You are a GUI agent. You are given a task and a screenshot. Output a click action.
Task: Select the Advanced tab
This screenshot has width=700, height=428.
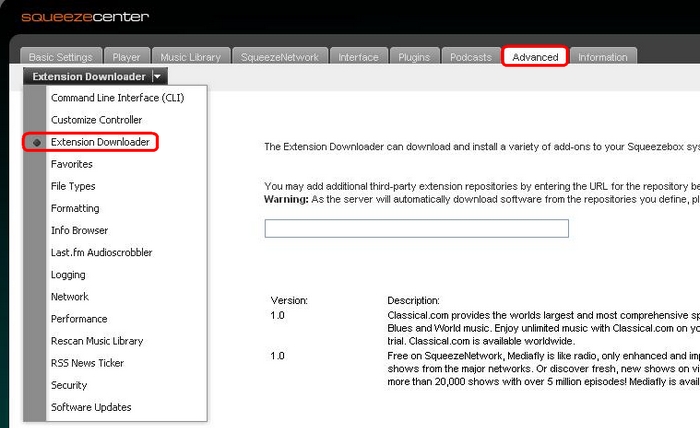[535, 57]
